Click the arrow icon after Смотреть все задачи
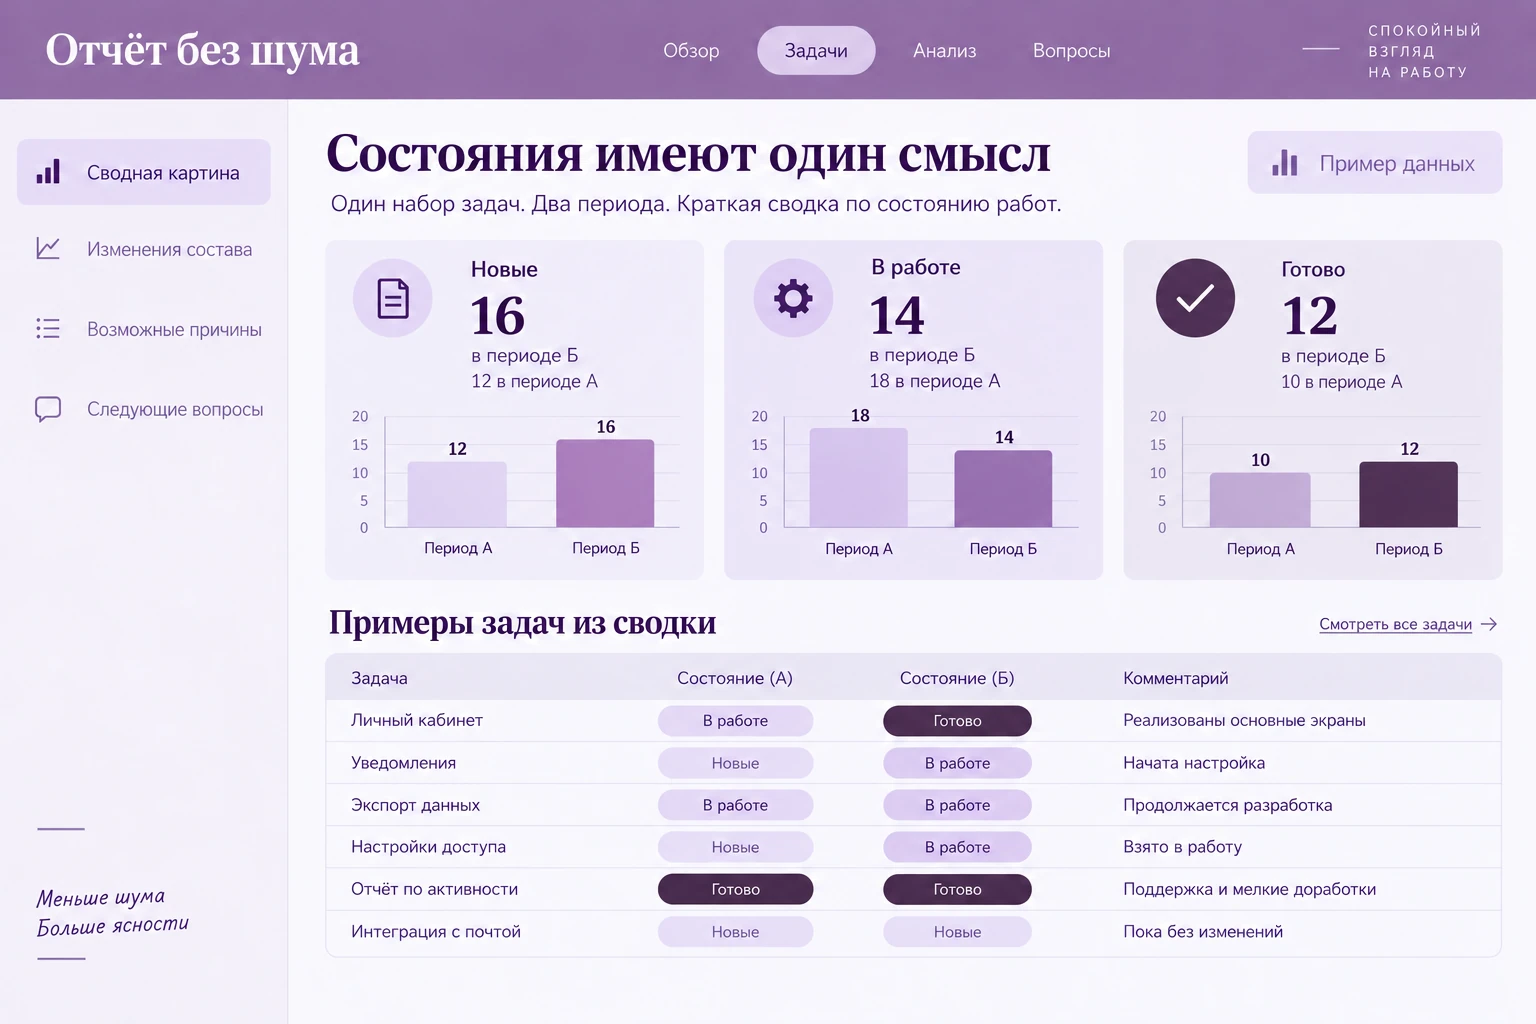 click(x=1489, y=624)
